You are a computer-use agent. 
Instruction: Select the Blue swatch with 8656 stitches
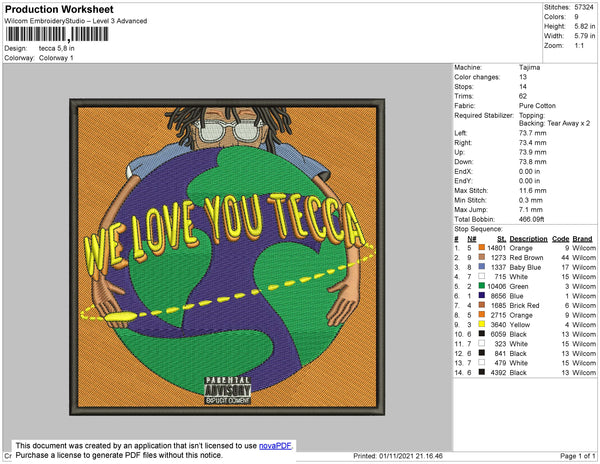(482, 296)
